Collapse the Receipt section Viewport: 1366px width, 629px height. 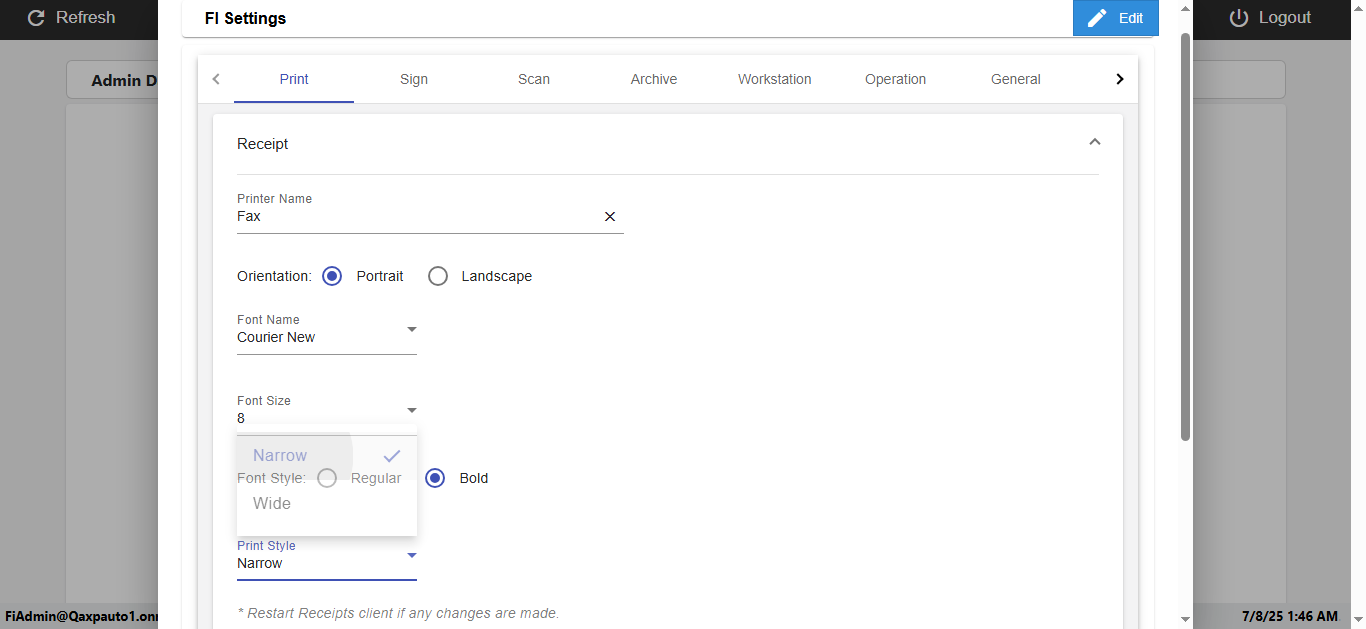tap(1094, 143)
